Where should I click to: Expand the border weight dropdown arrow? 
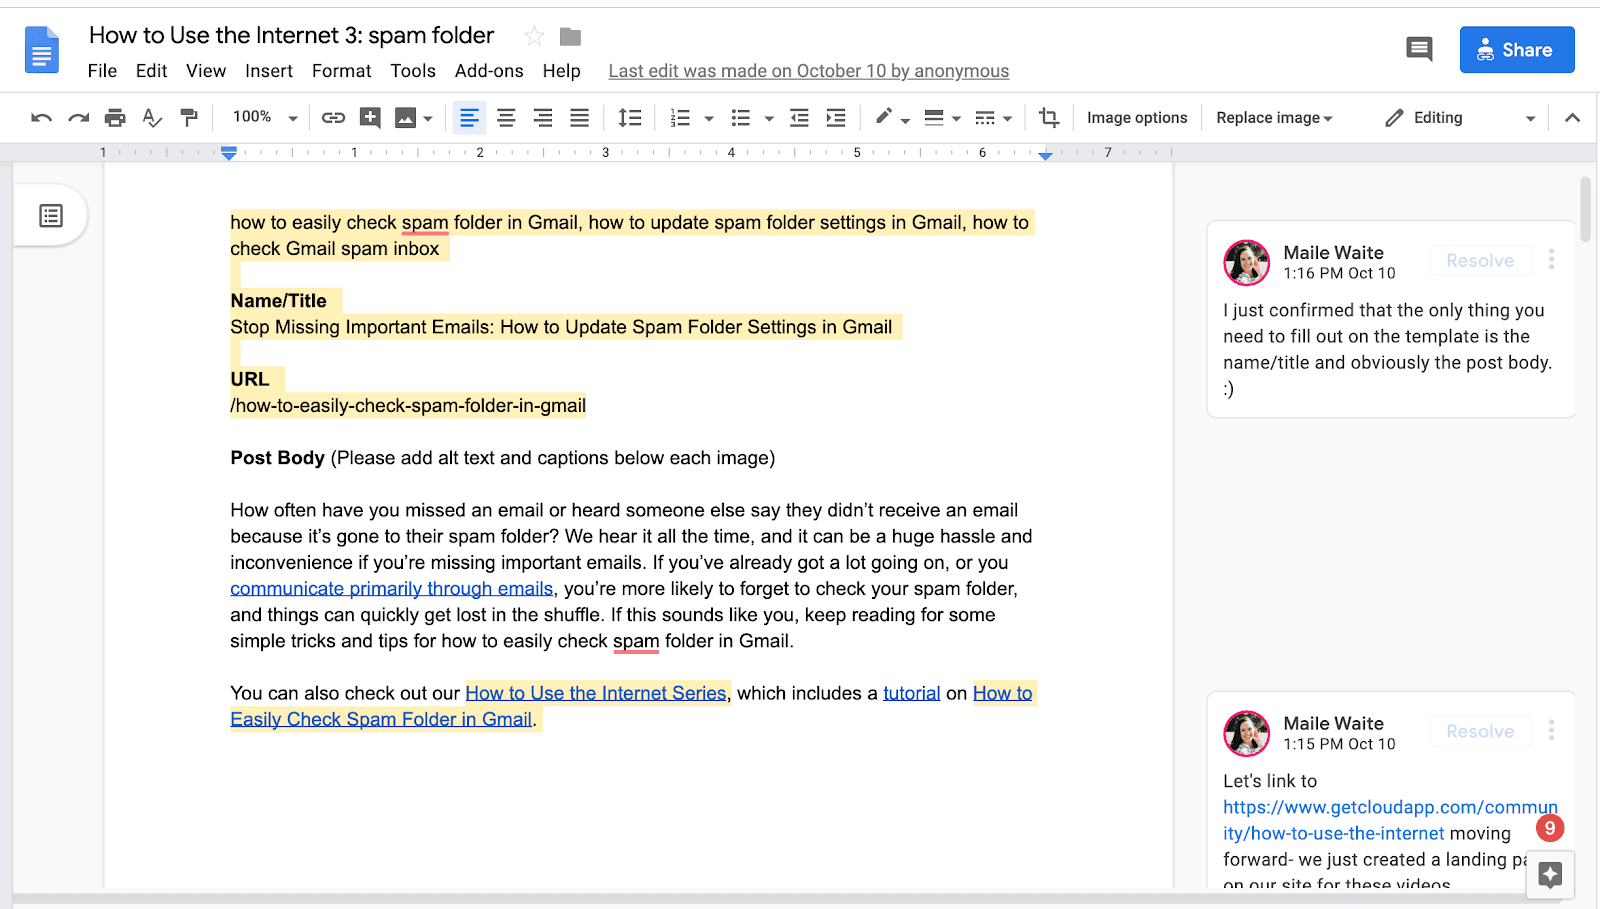(x=956, y=119)
